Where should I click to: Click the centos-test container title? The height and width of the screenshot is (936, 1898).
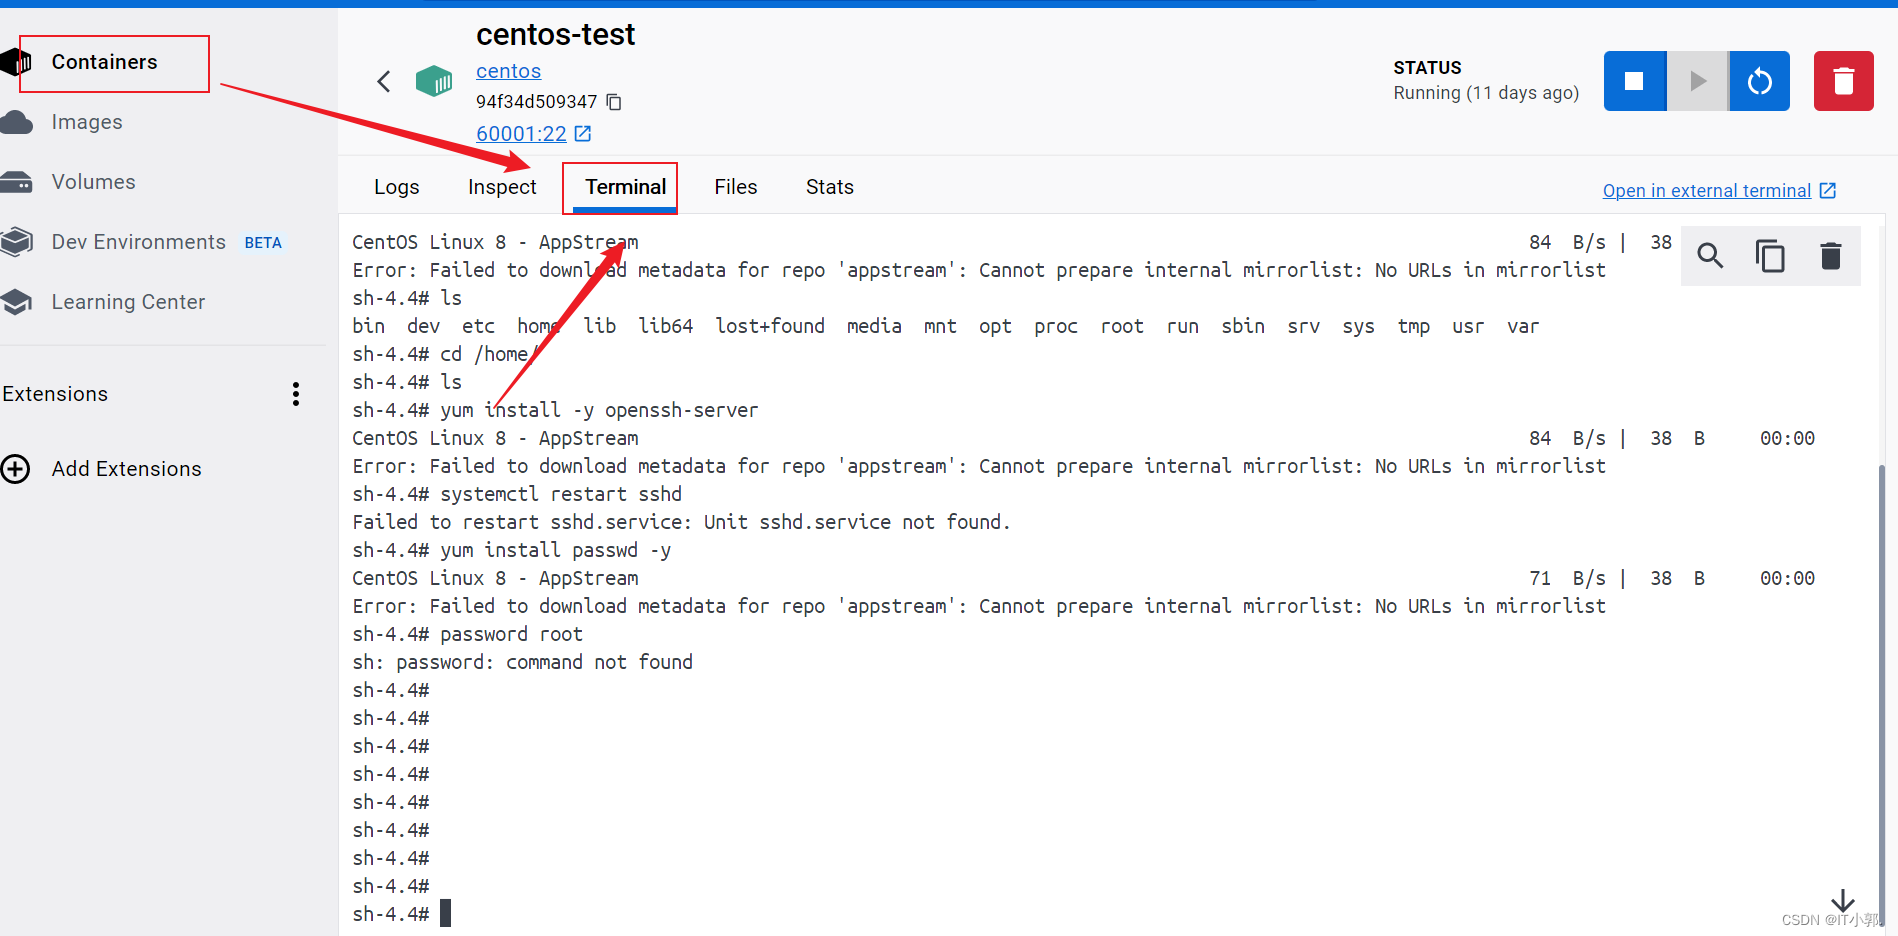pos(555,35)
